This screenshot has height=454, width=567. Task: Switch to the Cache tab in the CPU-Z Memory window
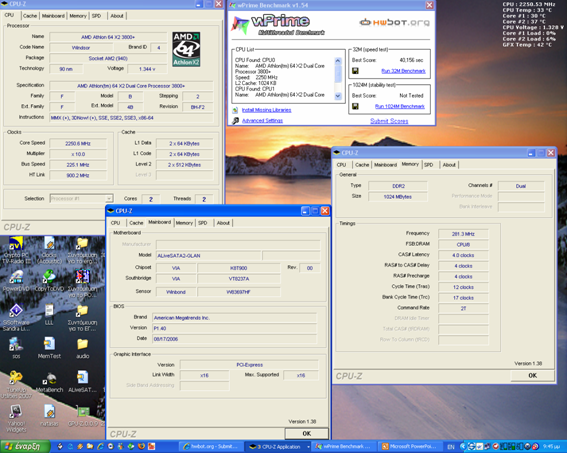point(362,165)
